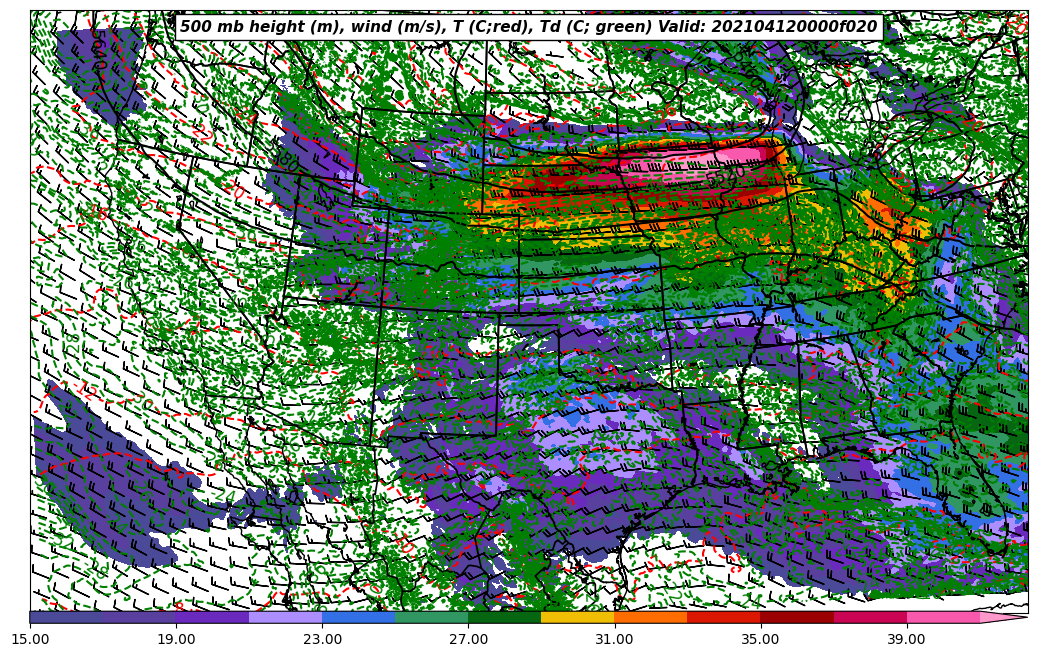Image resolution: width=1037 pixels, height=657 pixels.
Task: Click the yellow 29–31 colorbar segment
Action: [577, 617]
